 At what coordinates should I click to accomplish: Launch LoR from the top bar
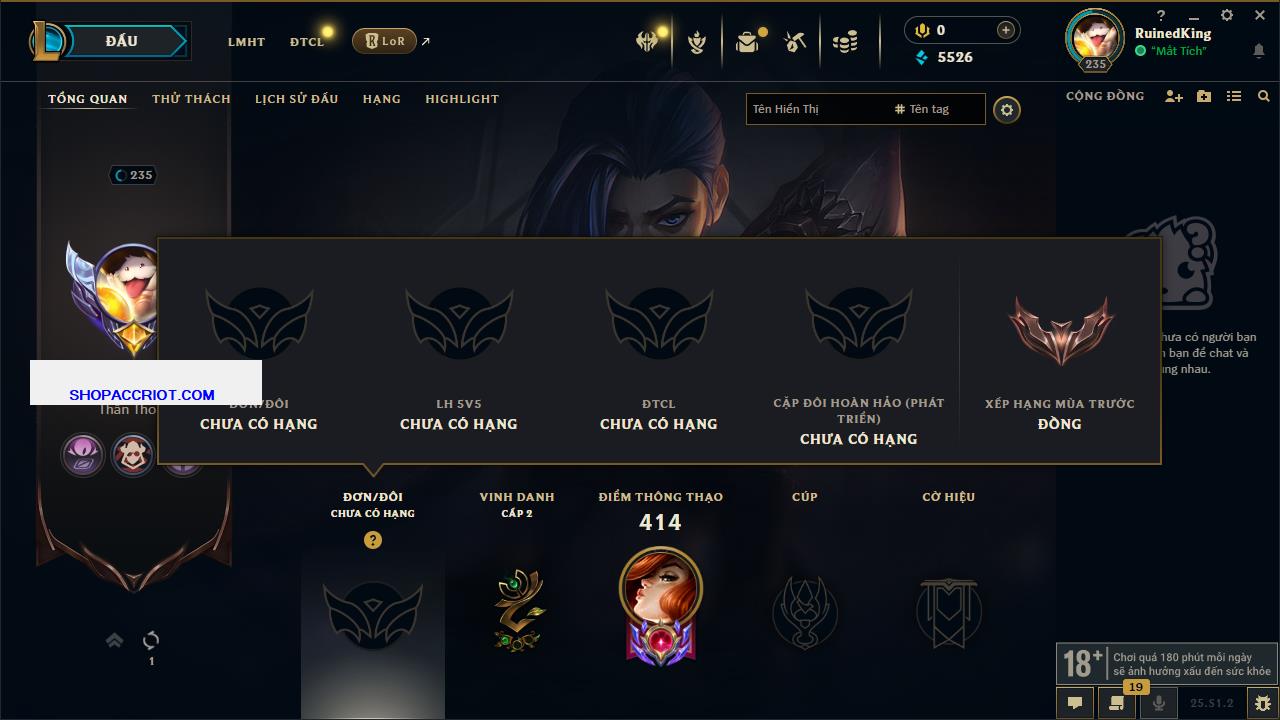click(384, 41)
